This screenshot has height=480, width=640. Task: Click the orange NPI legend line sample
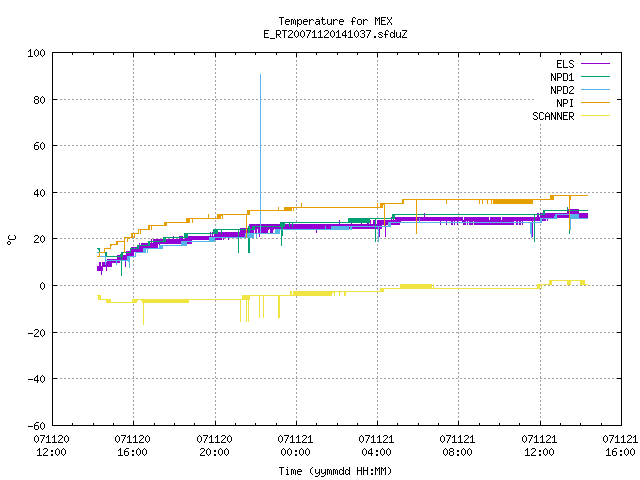coord(595,103)
